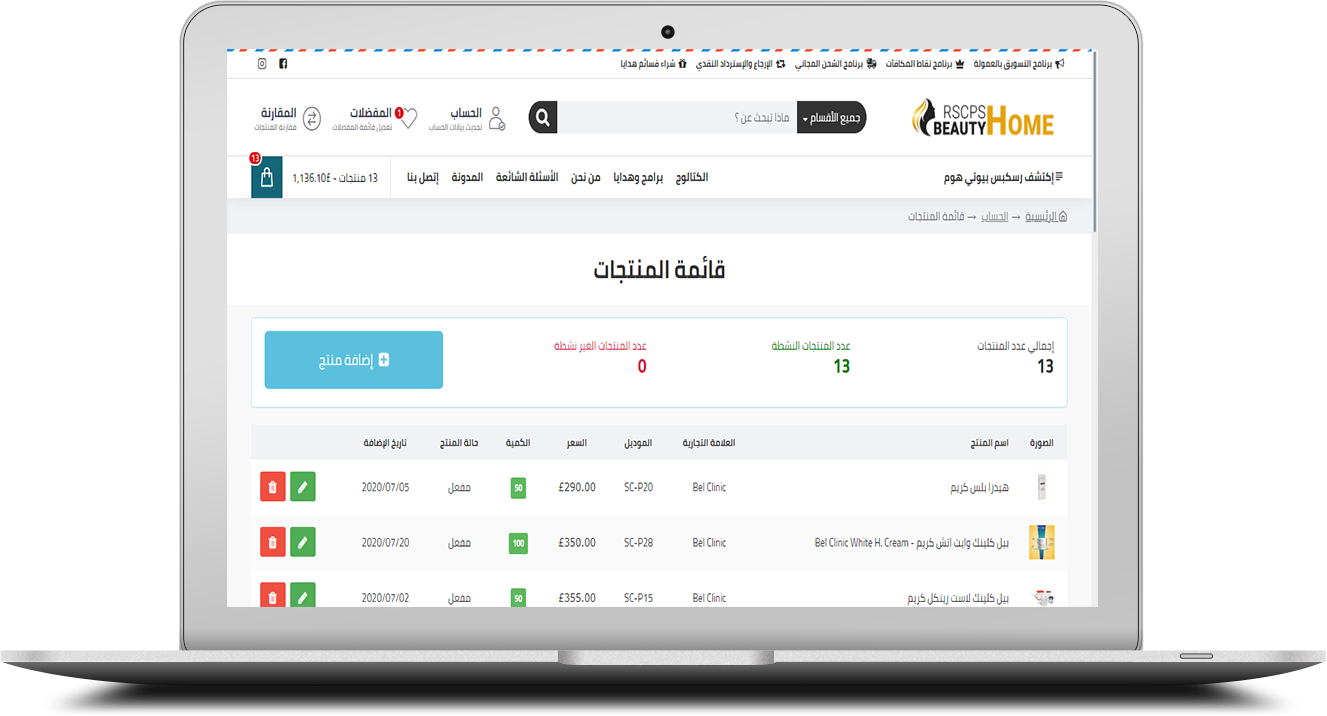Screen dimensions: 1327x716
Task: Edit the SC-P28 product with the green pencil
Action: (302, 542)
